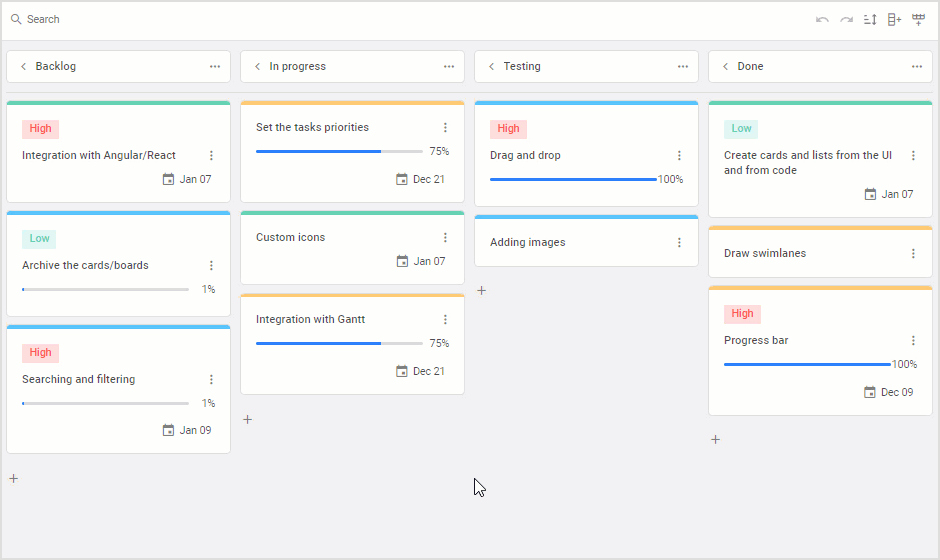This screenshot has height=560, width=940.
Task: Click the undo arrow icon
Action: [x=822, y=20]
